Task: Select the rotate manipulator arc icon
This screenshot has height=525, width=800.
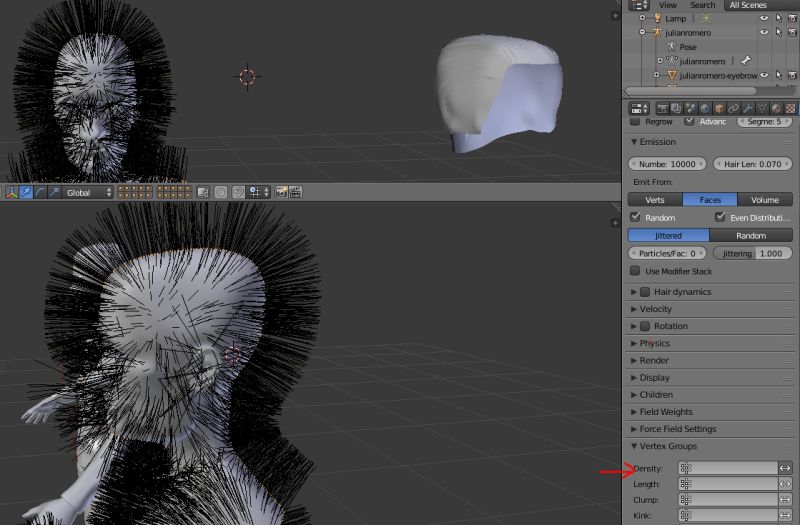Action: pyautogui.click(x=40, y=192)
